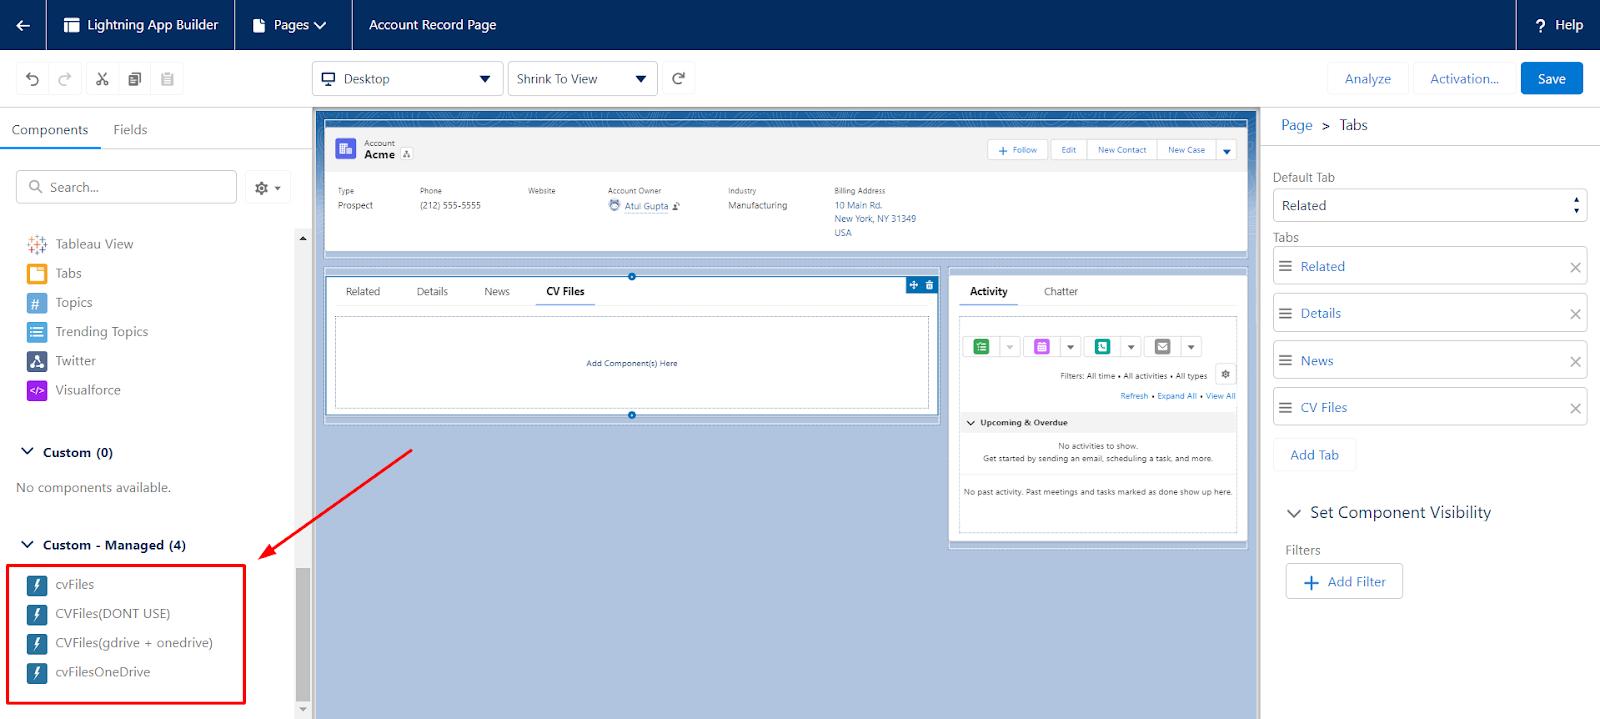Open the Default Tab select box
1600x719 pixels.
[1429, 205]
